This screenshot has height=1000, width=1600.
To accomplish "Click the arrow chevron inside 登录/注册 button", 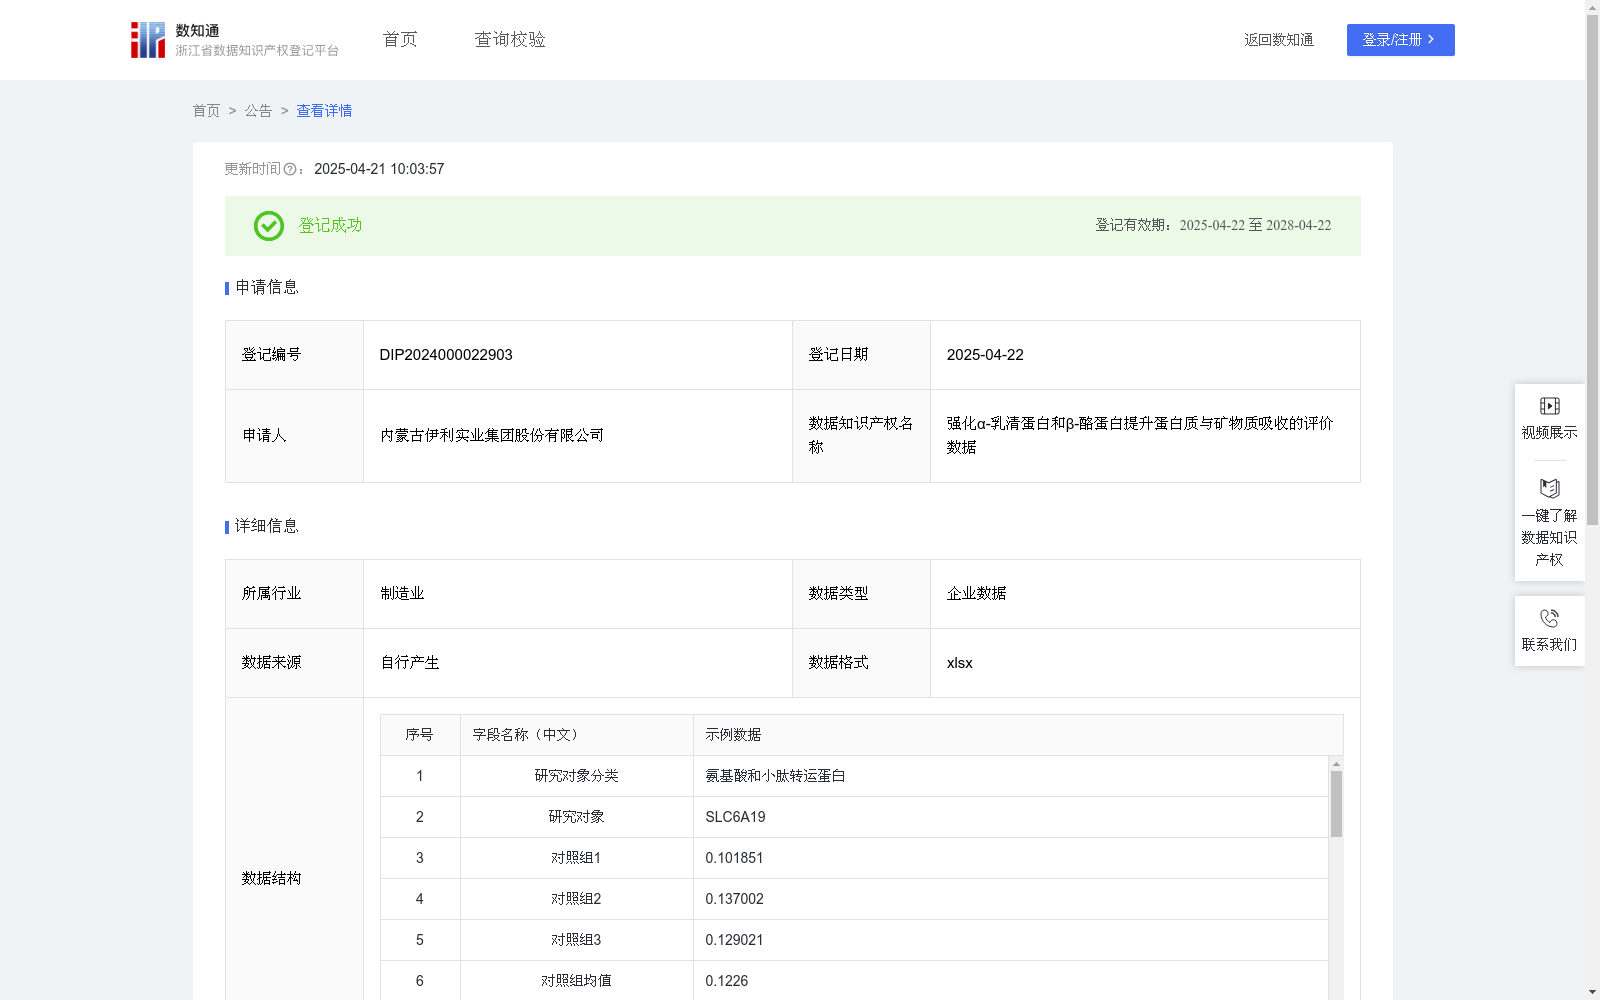I will (x=1432, y=40).
